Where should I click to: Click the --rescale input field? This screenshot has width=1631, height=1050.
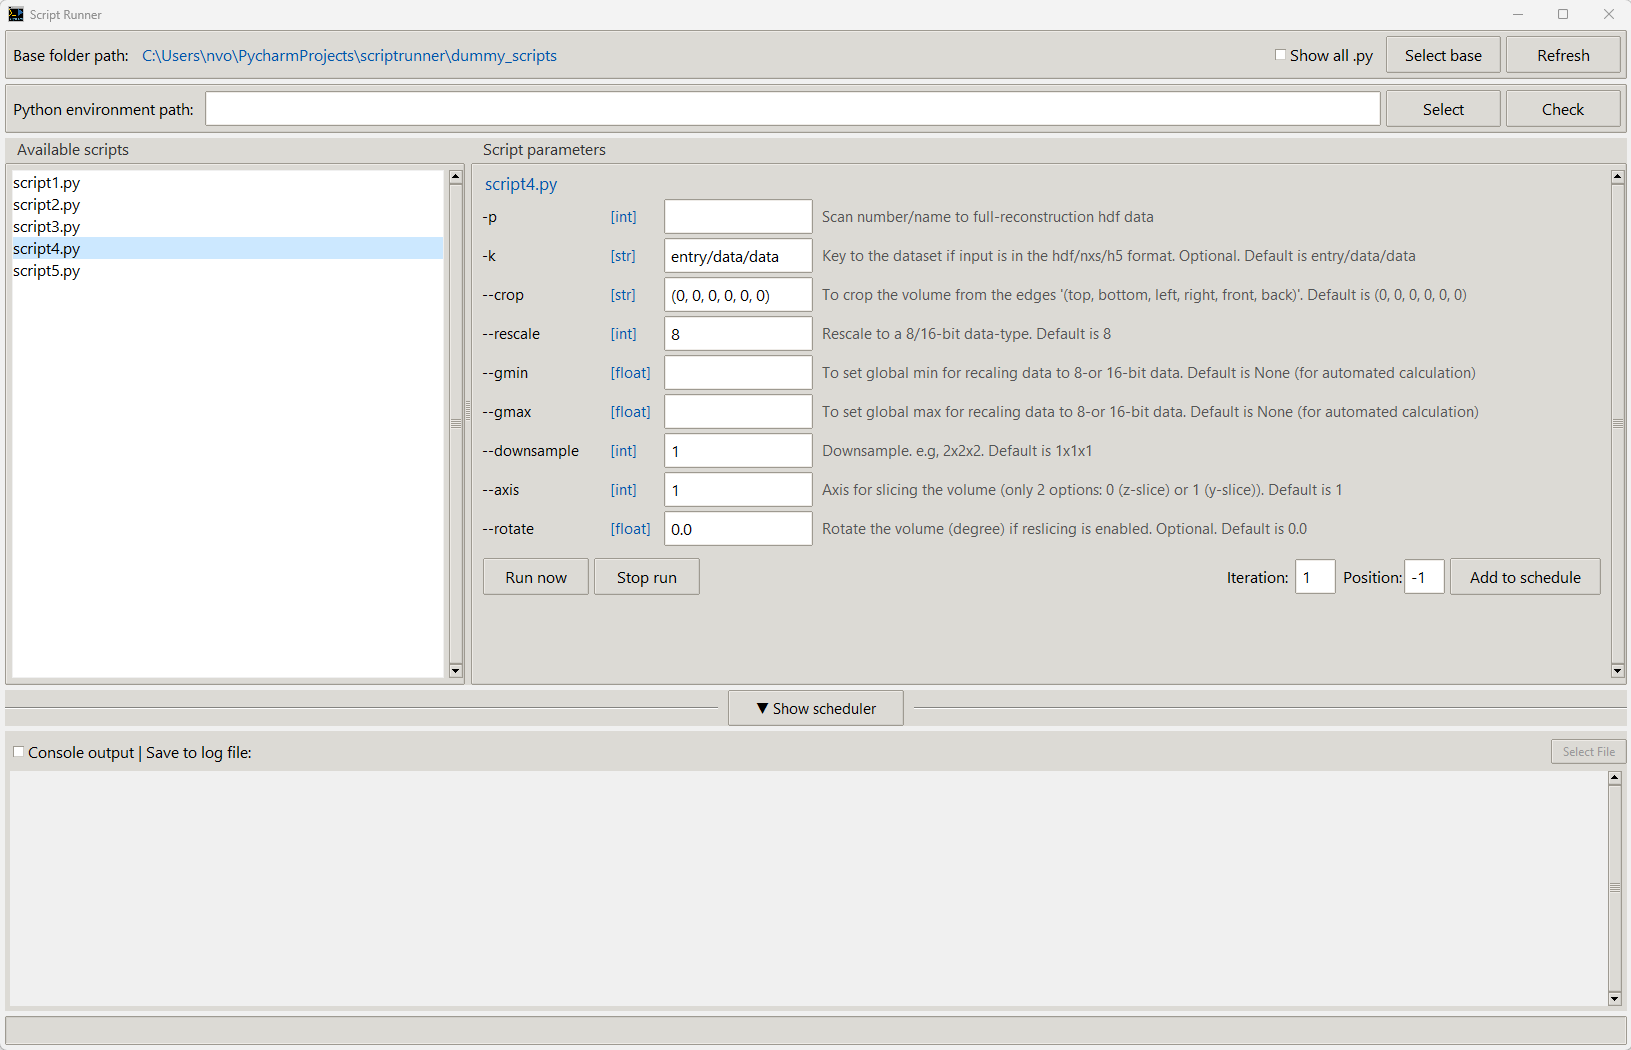738,334
